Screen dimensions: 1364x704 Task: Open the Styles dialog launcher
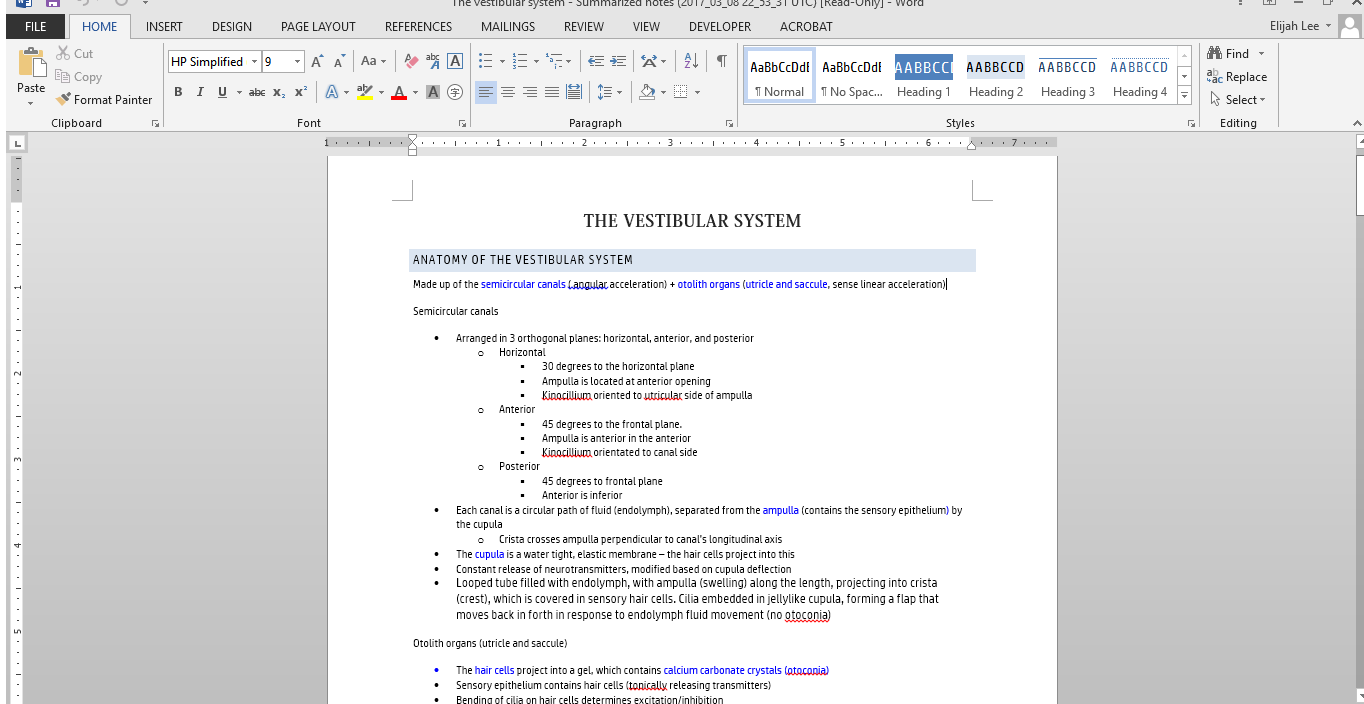[1191, 123]
